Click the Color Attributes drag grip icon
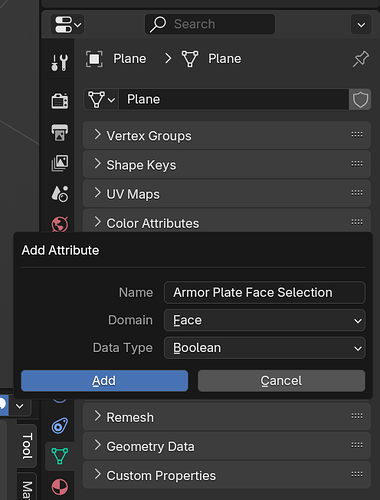The width and height of the screenshot is (380, 500). coord(357,222)
